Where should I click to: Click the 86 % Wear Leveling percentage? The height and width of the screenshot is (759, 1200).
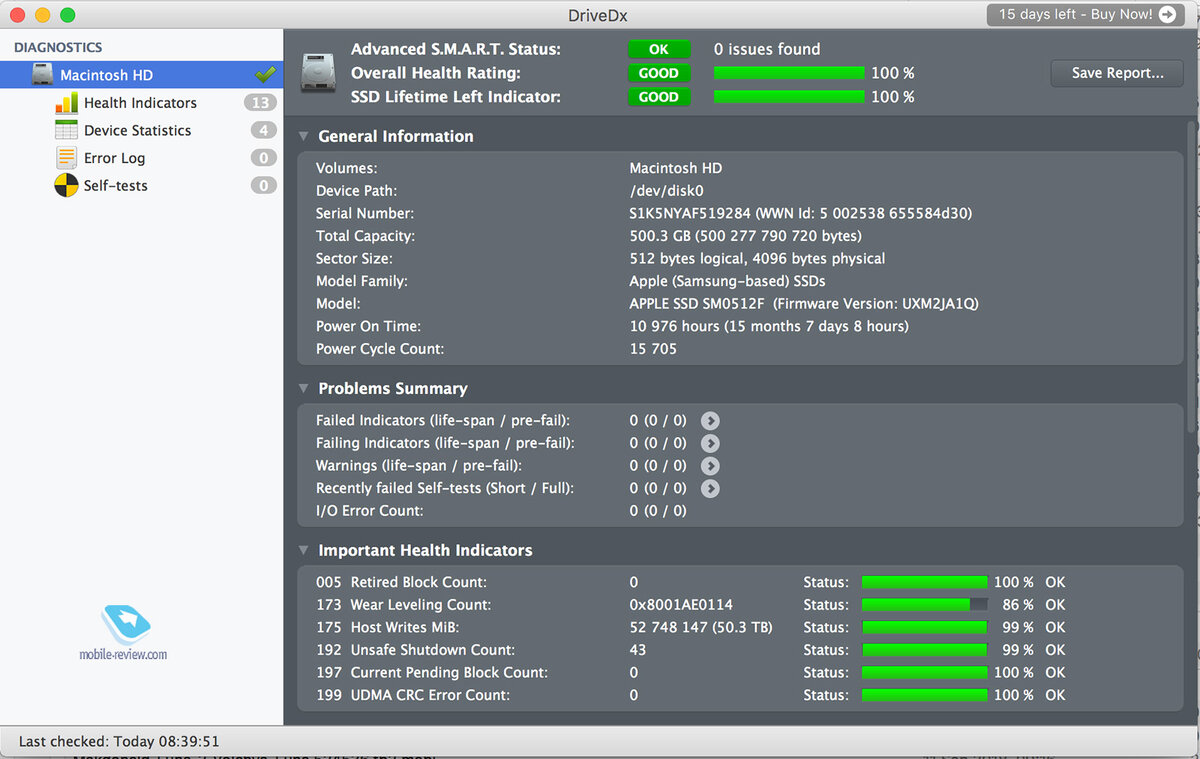click(x=1018, y=605)
